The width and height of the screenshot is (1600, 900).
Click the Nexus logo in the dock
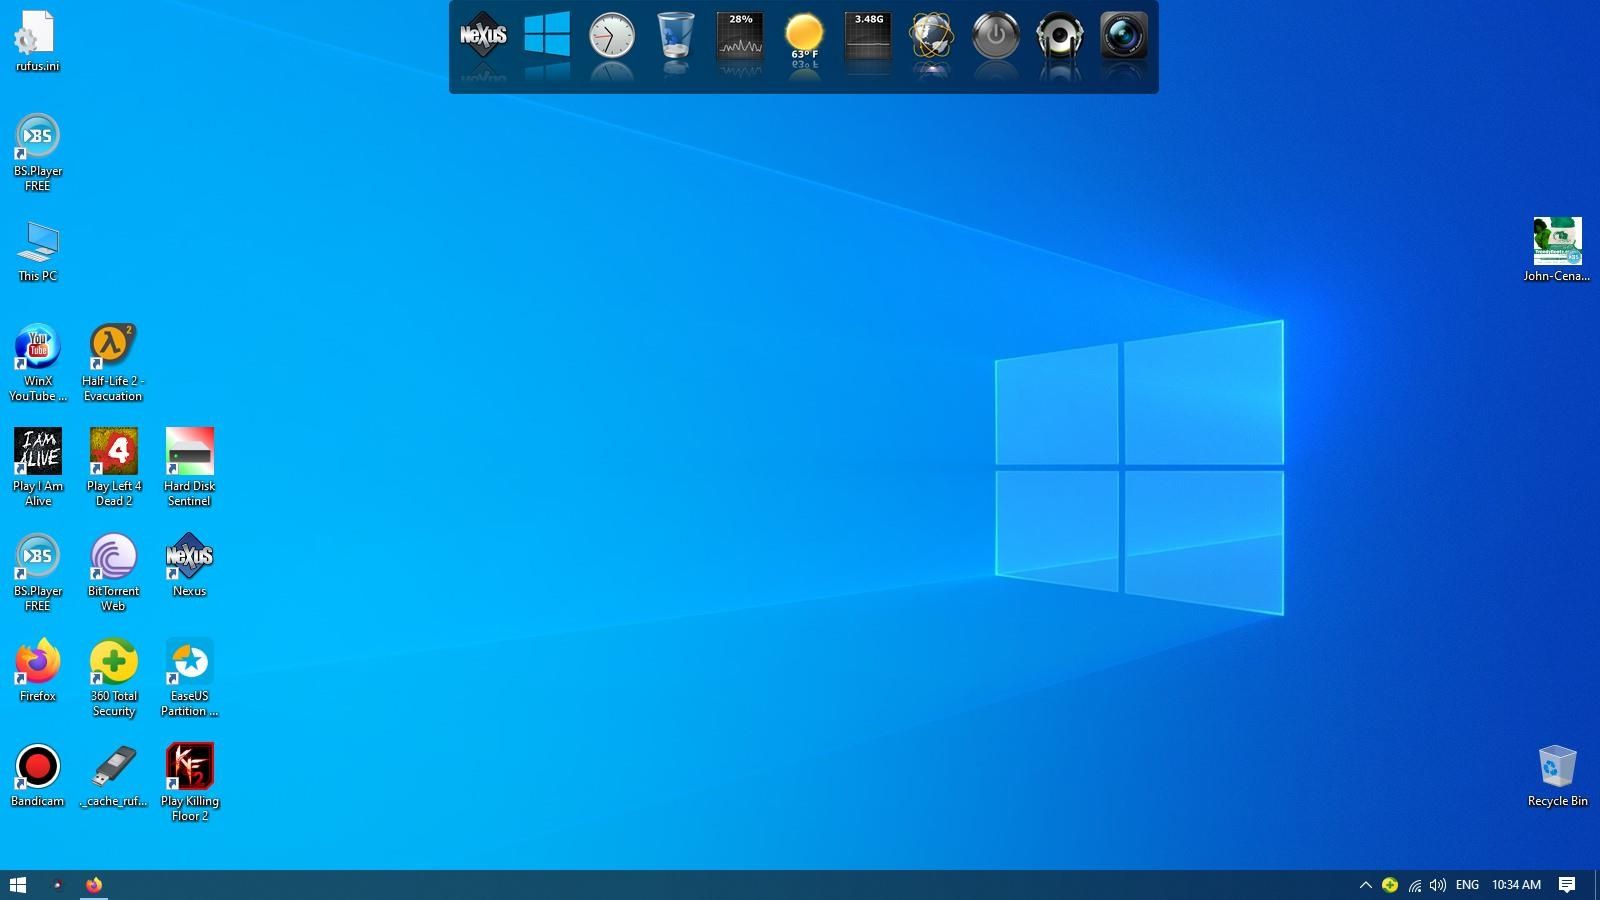pos(483,36)
